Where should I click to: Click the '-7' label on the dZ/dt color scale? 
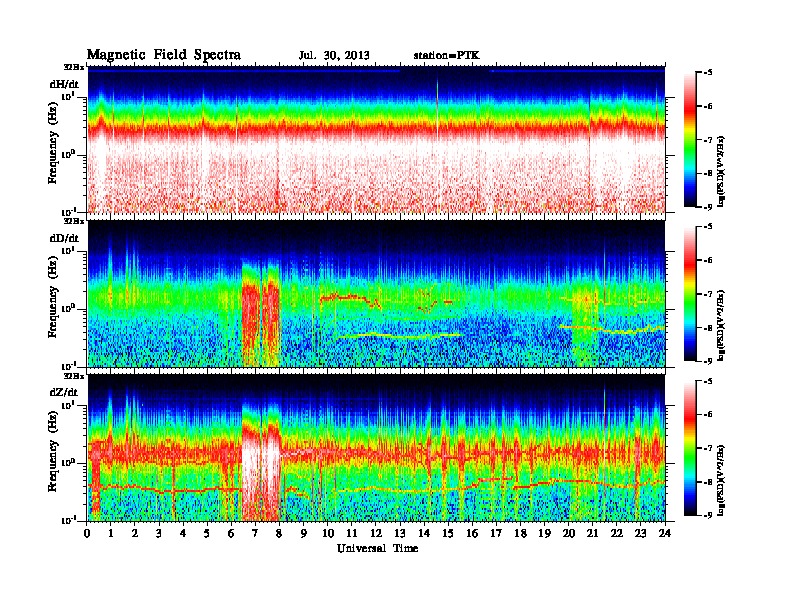pos(707,448)
